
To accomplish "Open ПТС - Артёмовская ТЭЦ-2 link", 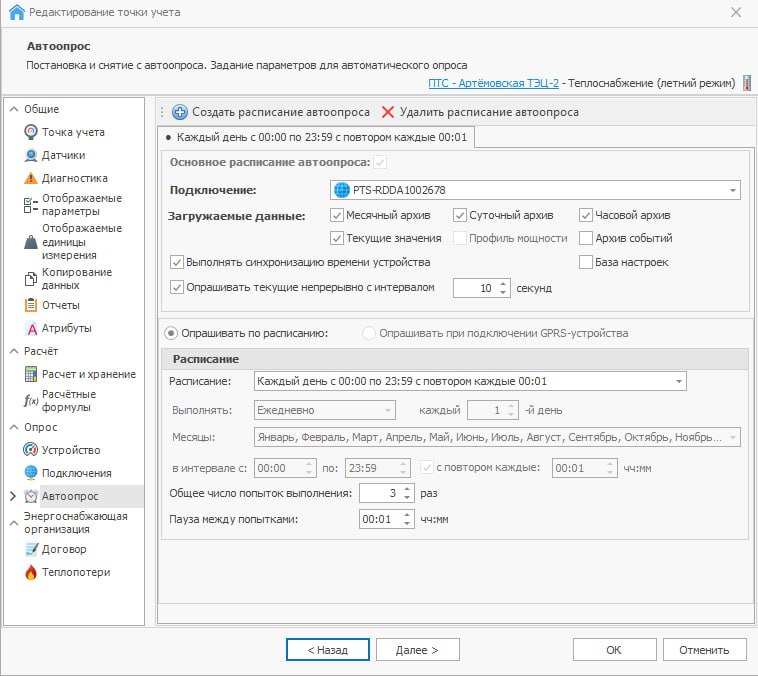I will pos(493,82).
